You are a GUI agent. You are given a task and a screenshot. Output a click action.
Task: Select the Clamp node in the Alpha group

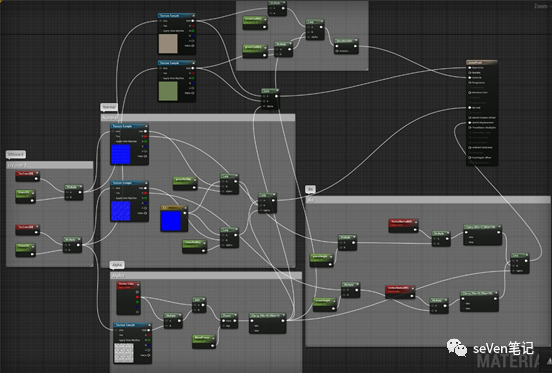(268, 323)
